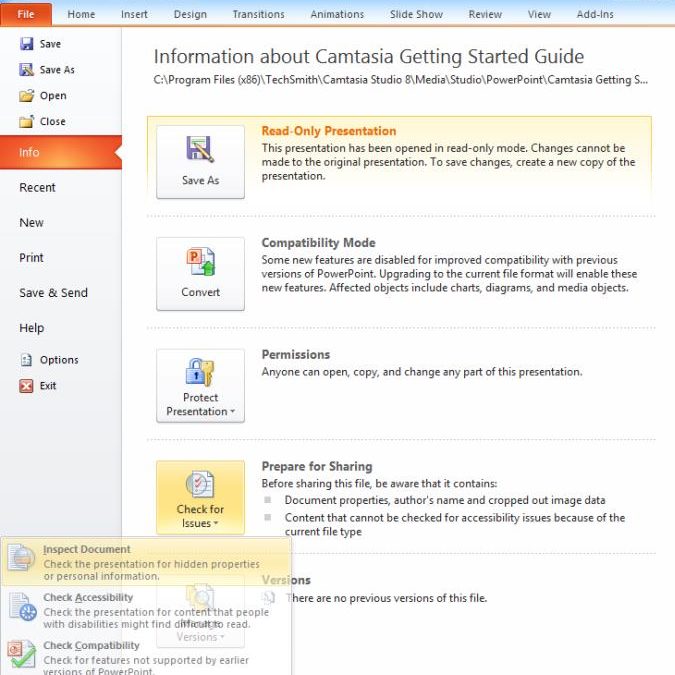Expand the Protect Presentation dropdown
Screen dimensions: 675x675
(200, 385)
